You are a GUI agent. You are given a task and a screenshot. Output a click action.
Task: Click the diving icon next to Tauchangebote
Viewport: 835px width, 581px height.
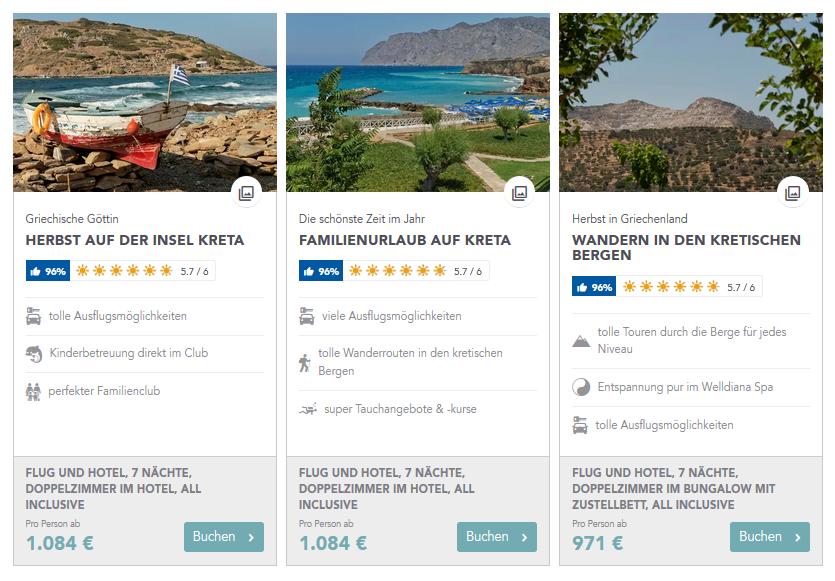tap(308, 409)
